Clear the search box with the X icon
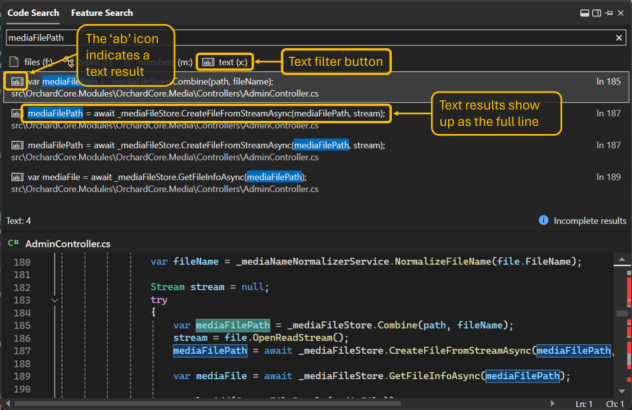The width and height of the screenshot is (632, 410). click(x=620, y=37)
